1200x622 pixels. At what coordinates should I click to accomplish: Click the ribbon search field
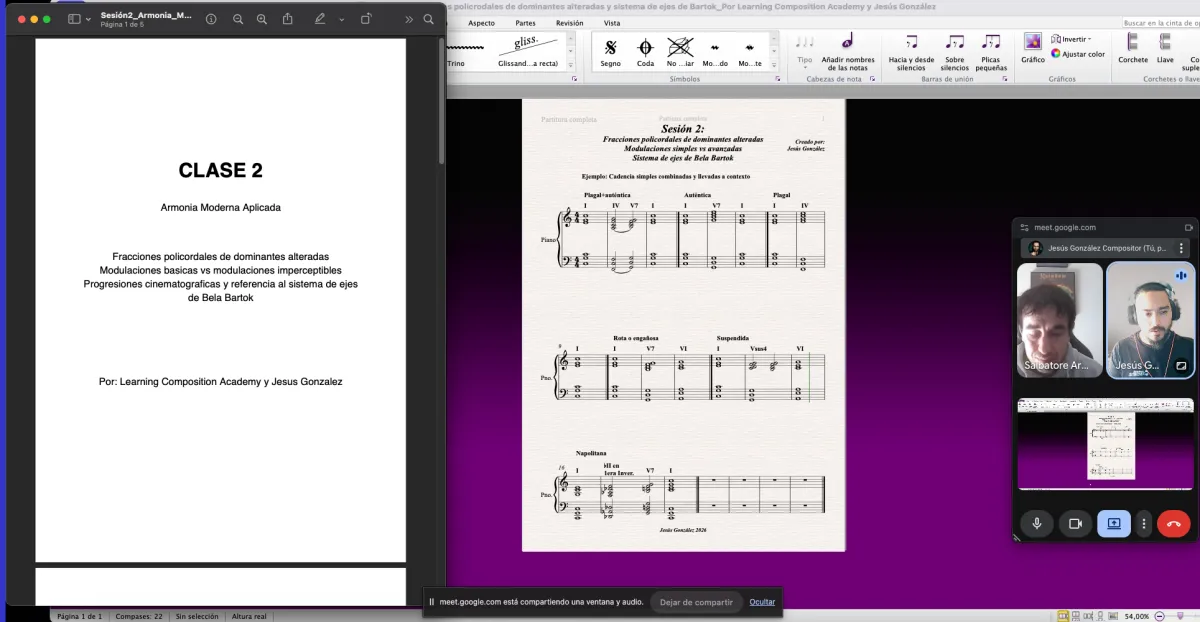click(x=1160, y=22)
